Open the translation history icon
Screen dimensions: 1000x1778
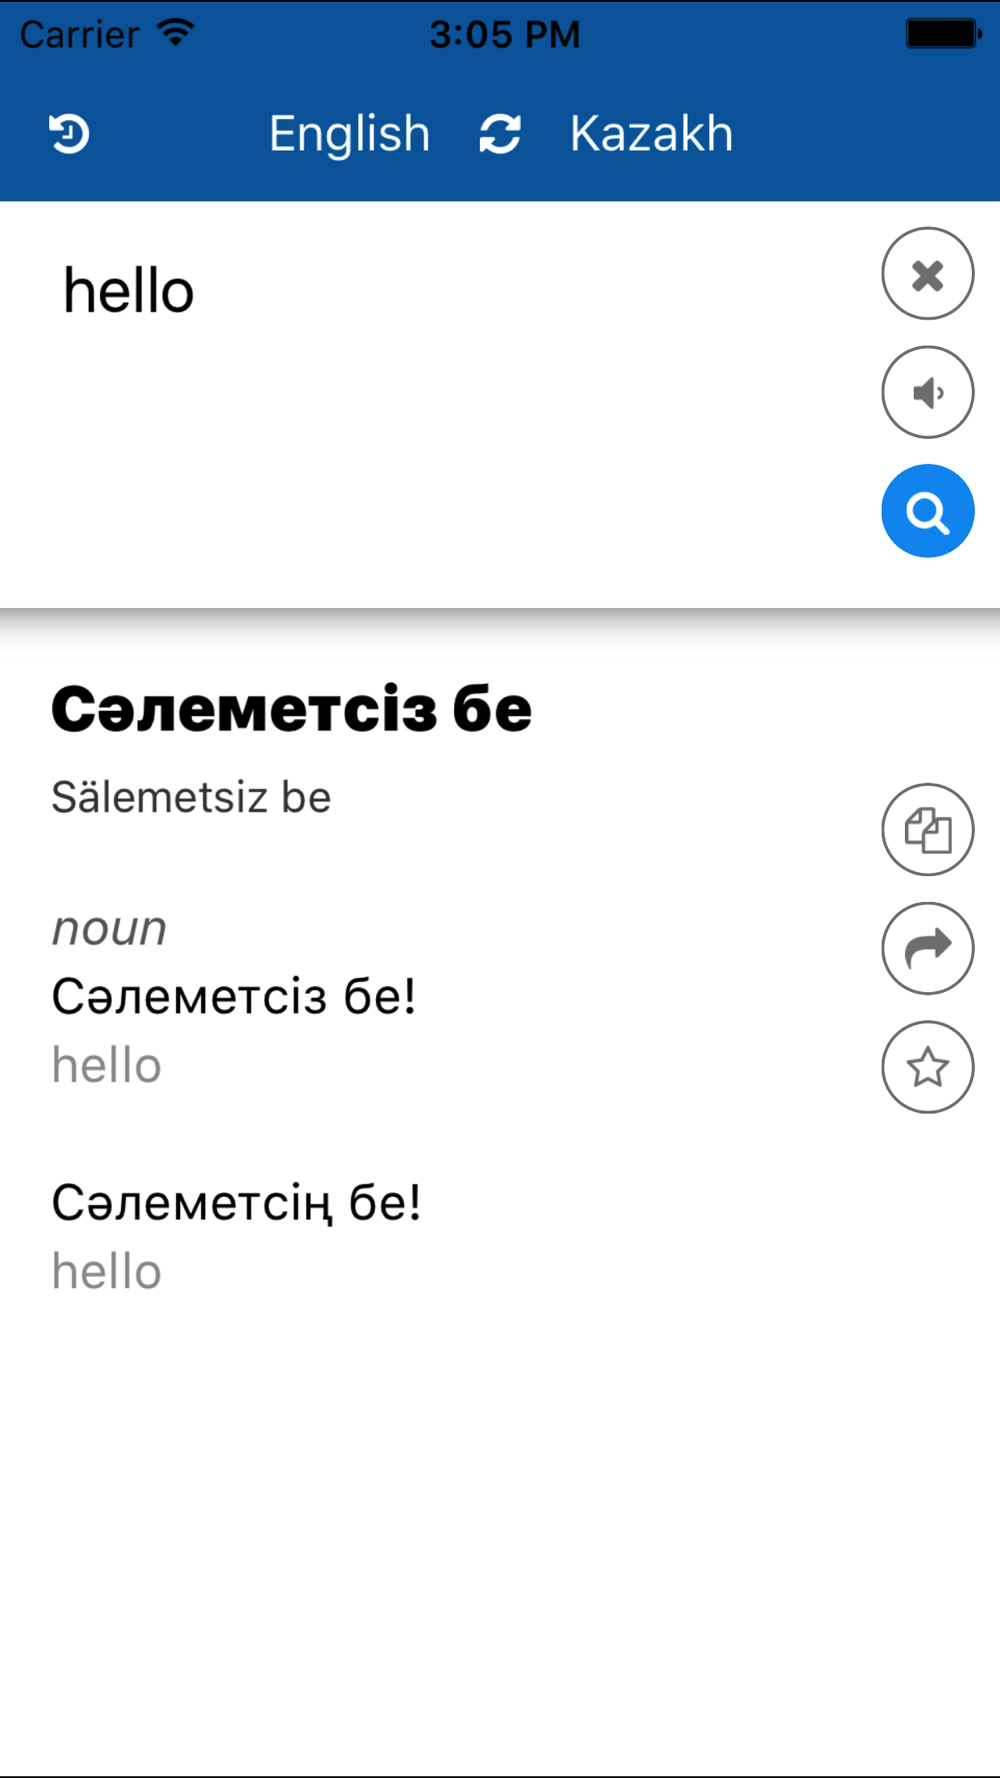(x=69, y=134)
